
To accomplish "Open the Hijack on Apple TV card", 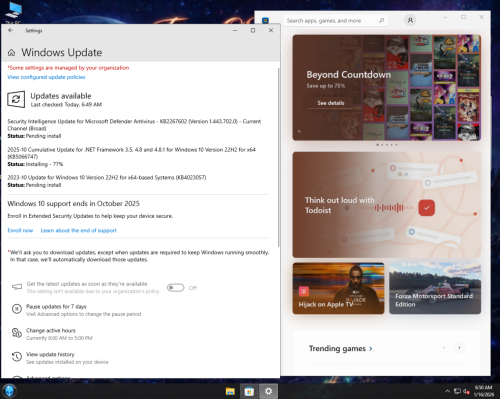I will 338,288.
